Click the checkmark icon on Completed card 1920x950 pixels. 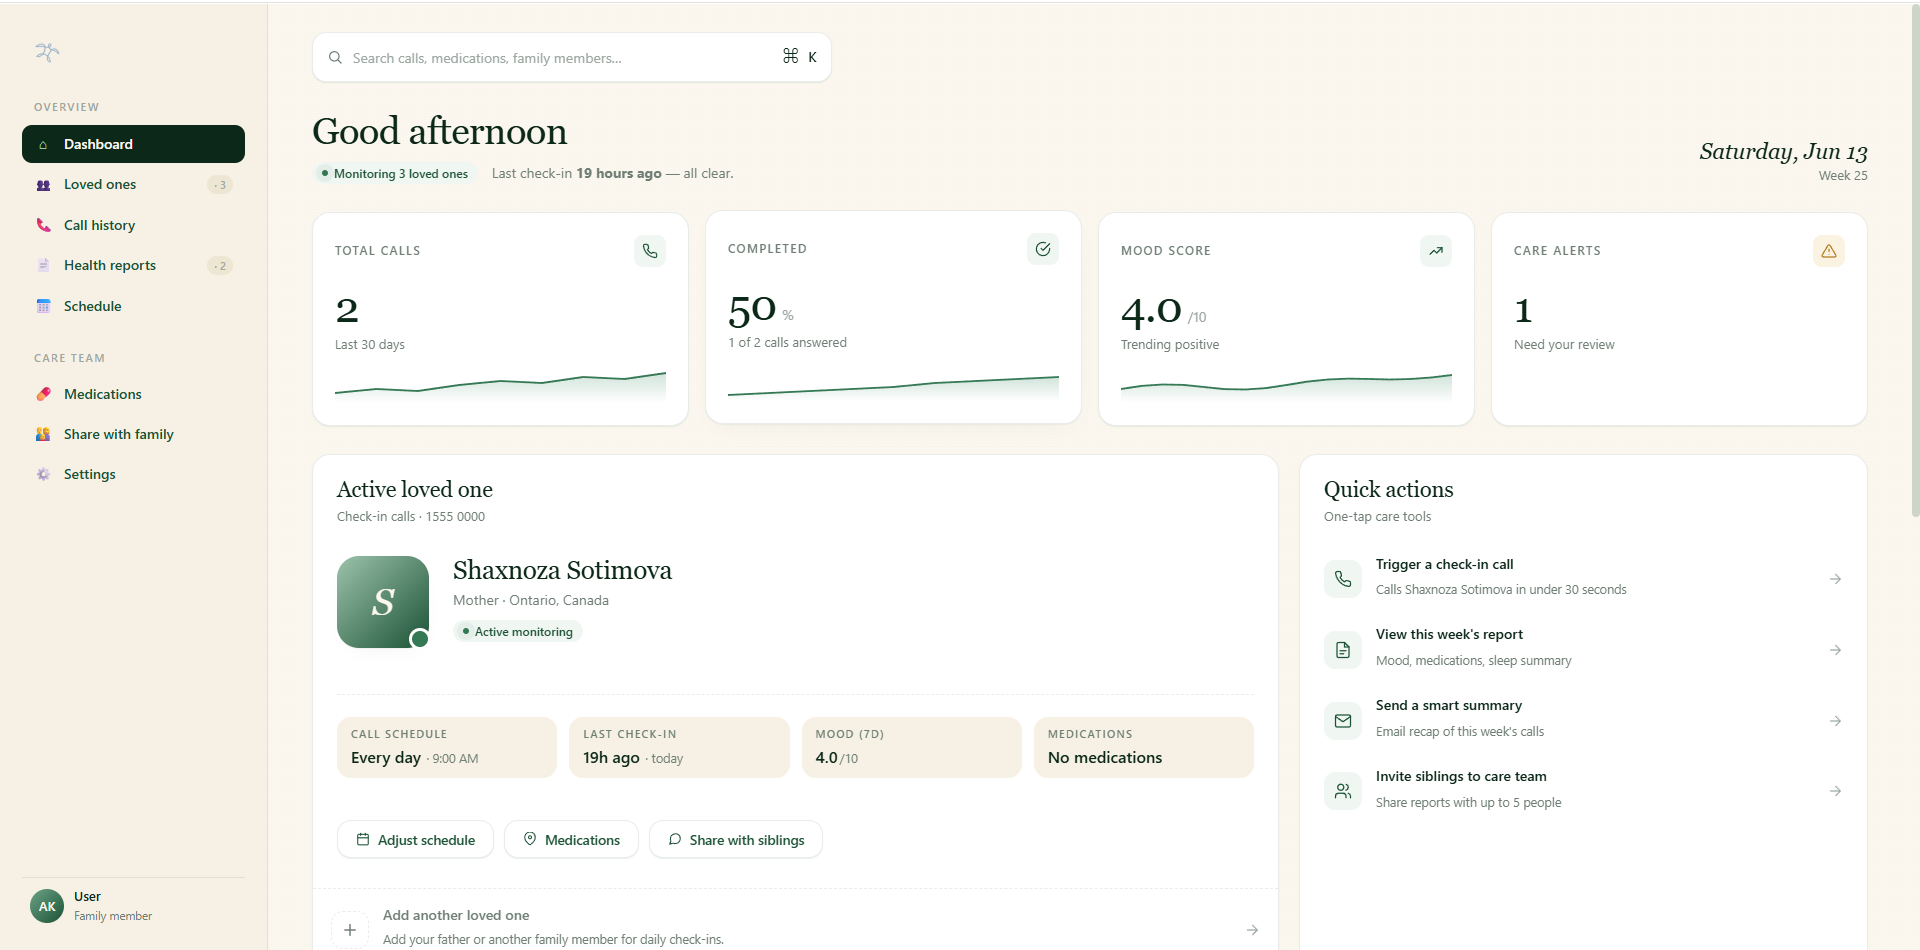click(x=1043, y=249)
